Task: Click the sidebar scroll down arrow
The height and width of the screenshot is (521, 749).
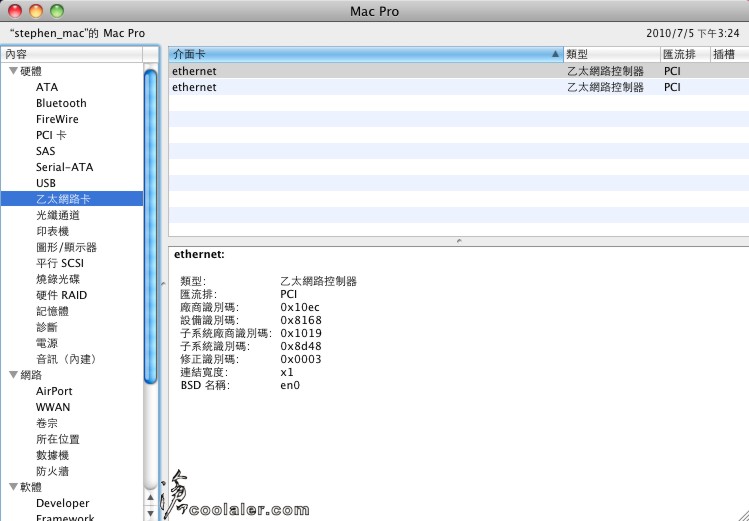Action: 150,513
